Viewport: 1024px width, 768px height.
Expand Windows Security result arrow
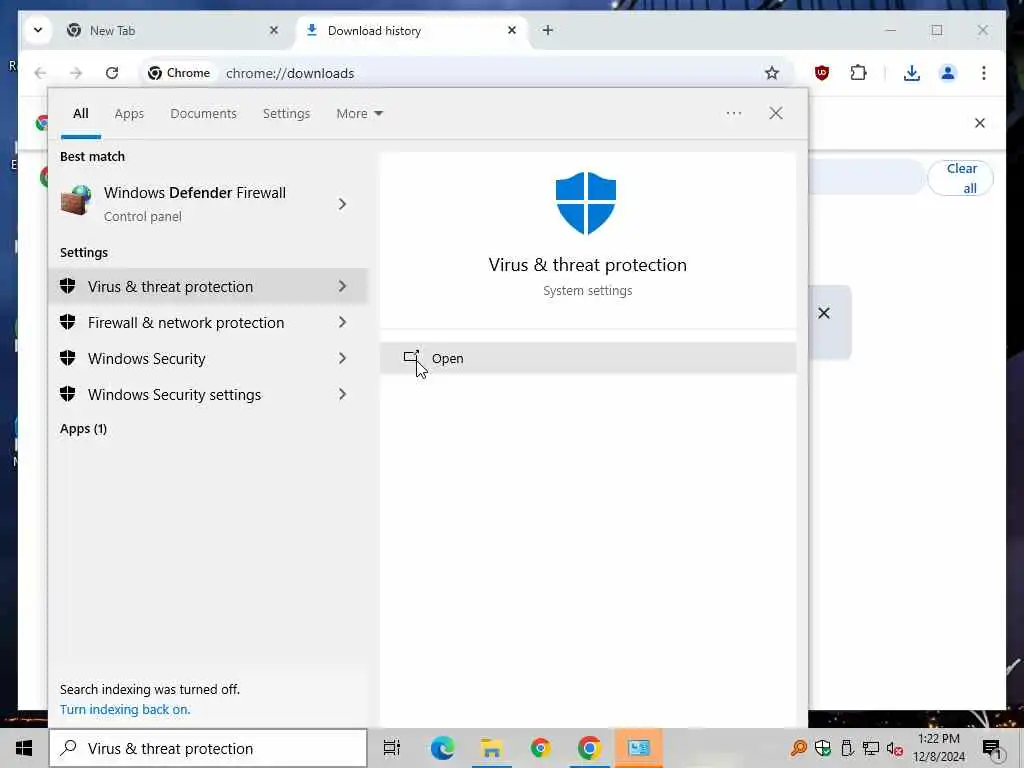(x=342, y=358)
